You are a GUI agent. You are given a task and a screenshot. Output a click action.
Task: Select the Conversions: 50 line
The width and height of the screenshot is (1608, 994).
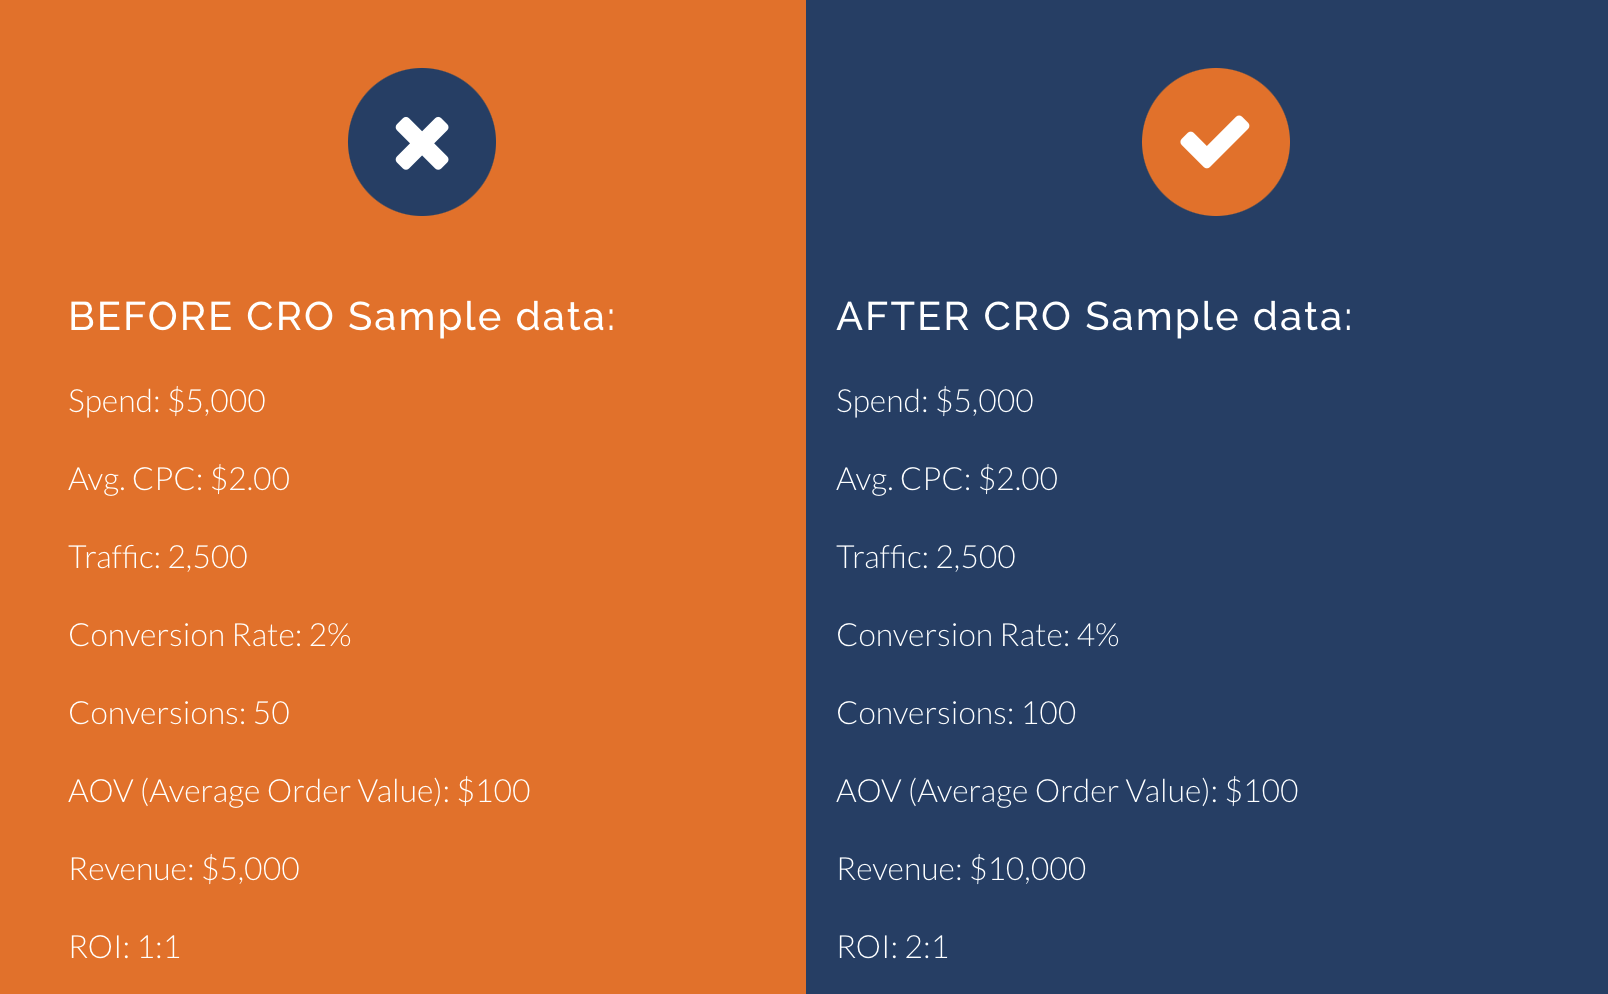click(x=179, y=713)
